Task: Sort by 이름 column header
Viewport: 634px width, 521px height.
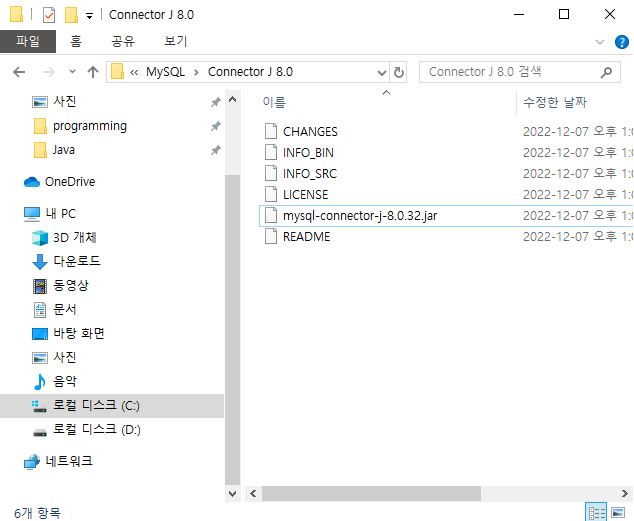Action: tap(275, 102)
